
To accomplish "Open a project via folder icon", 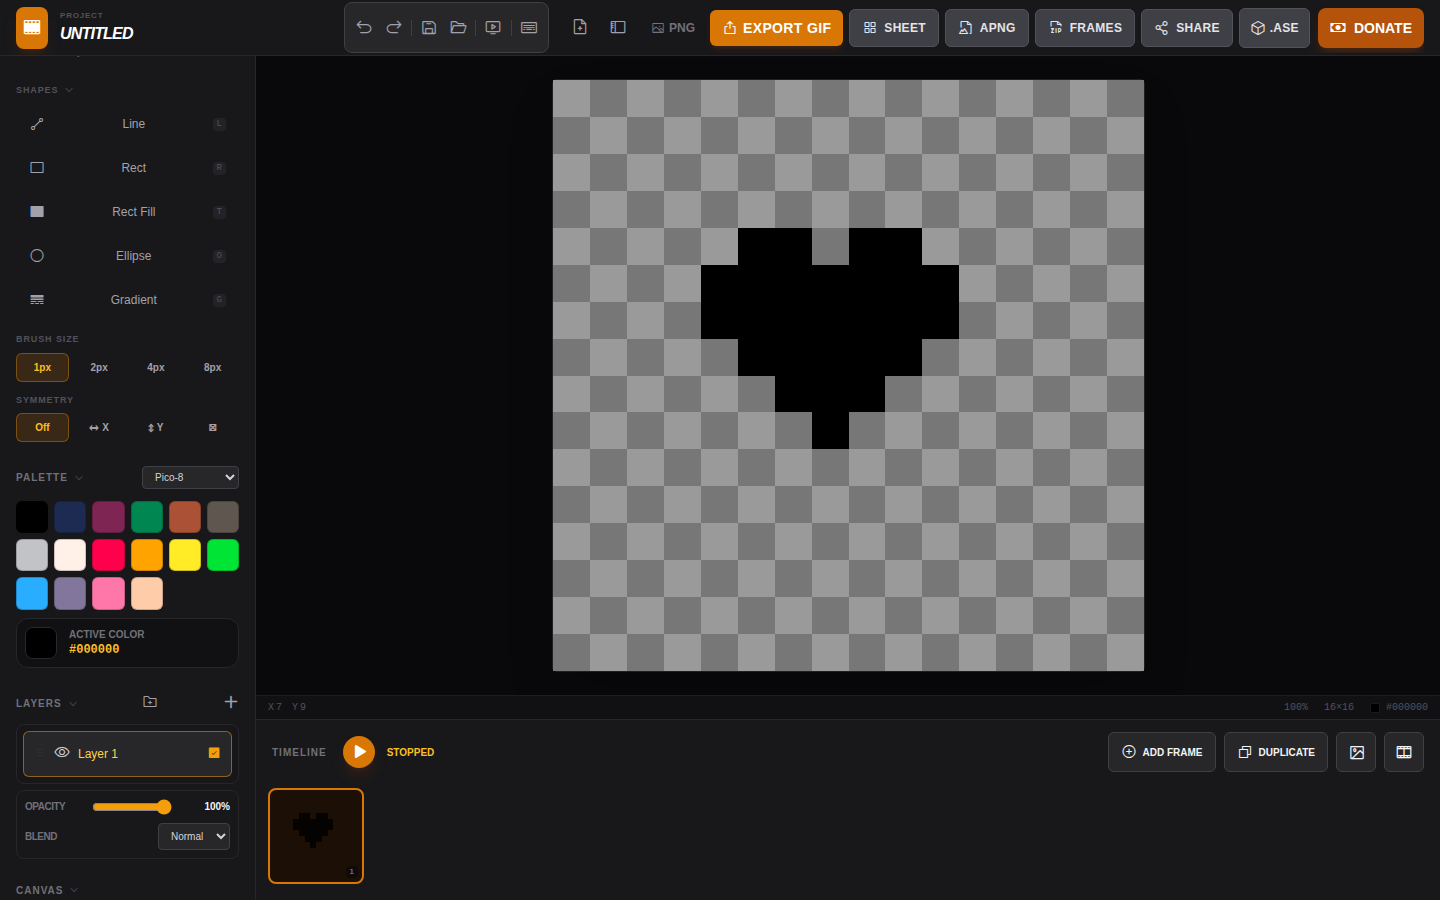I will click(x=458, y=28).
